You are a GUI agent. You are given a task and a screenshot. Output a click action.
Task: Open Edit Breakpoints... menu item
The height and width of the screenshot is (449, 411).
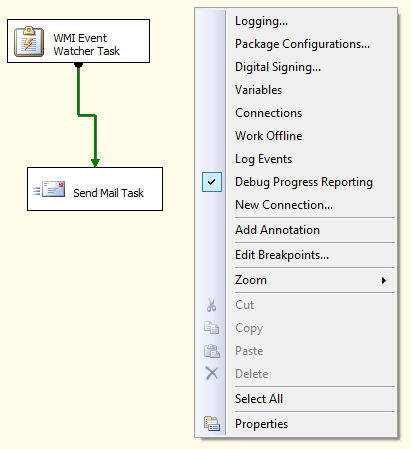282,255
